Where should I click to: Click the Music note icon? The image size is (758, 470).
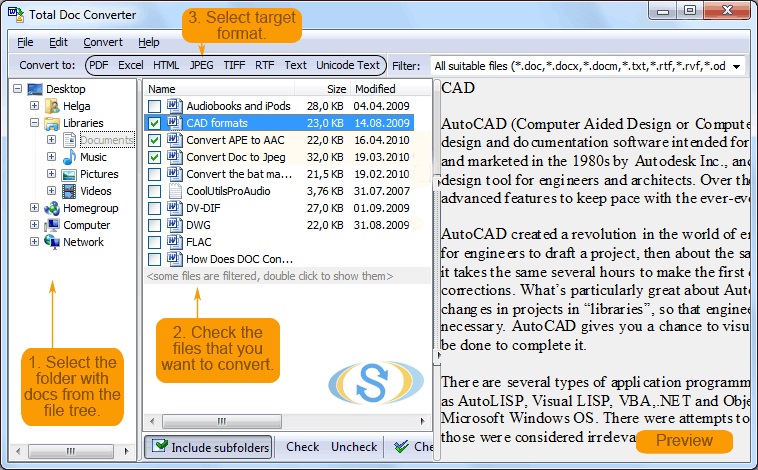click(69, 157)
